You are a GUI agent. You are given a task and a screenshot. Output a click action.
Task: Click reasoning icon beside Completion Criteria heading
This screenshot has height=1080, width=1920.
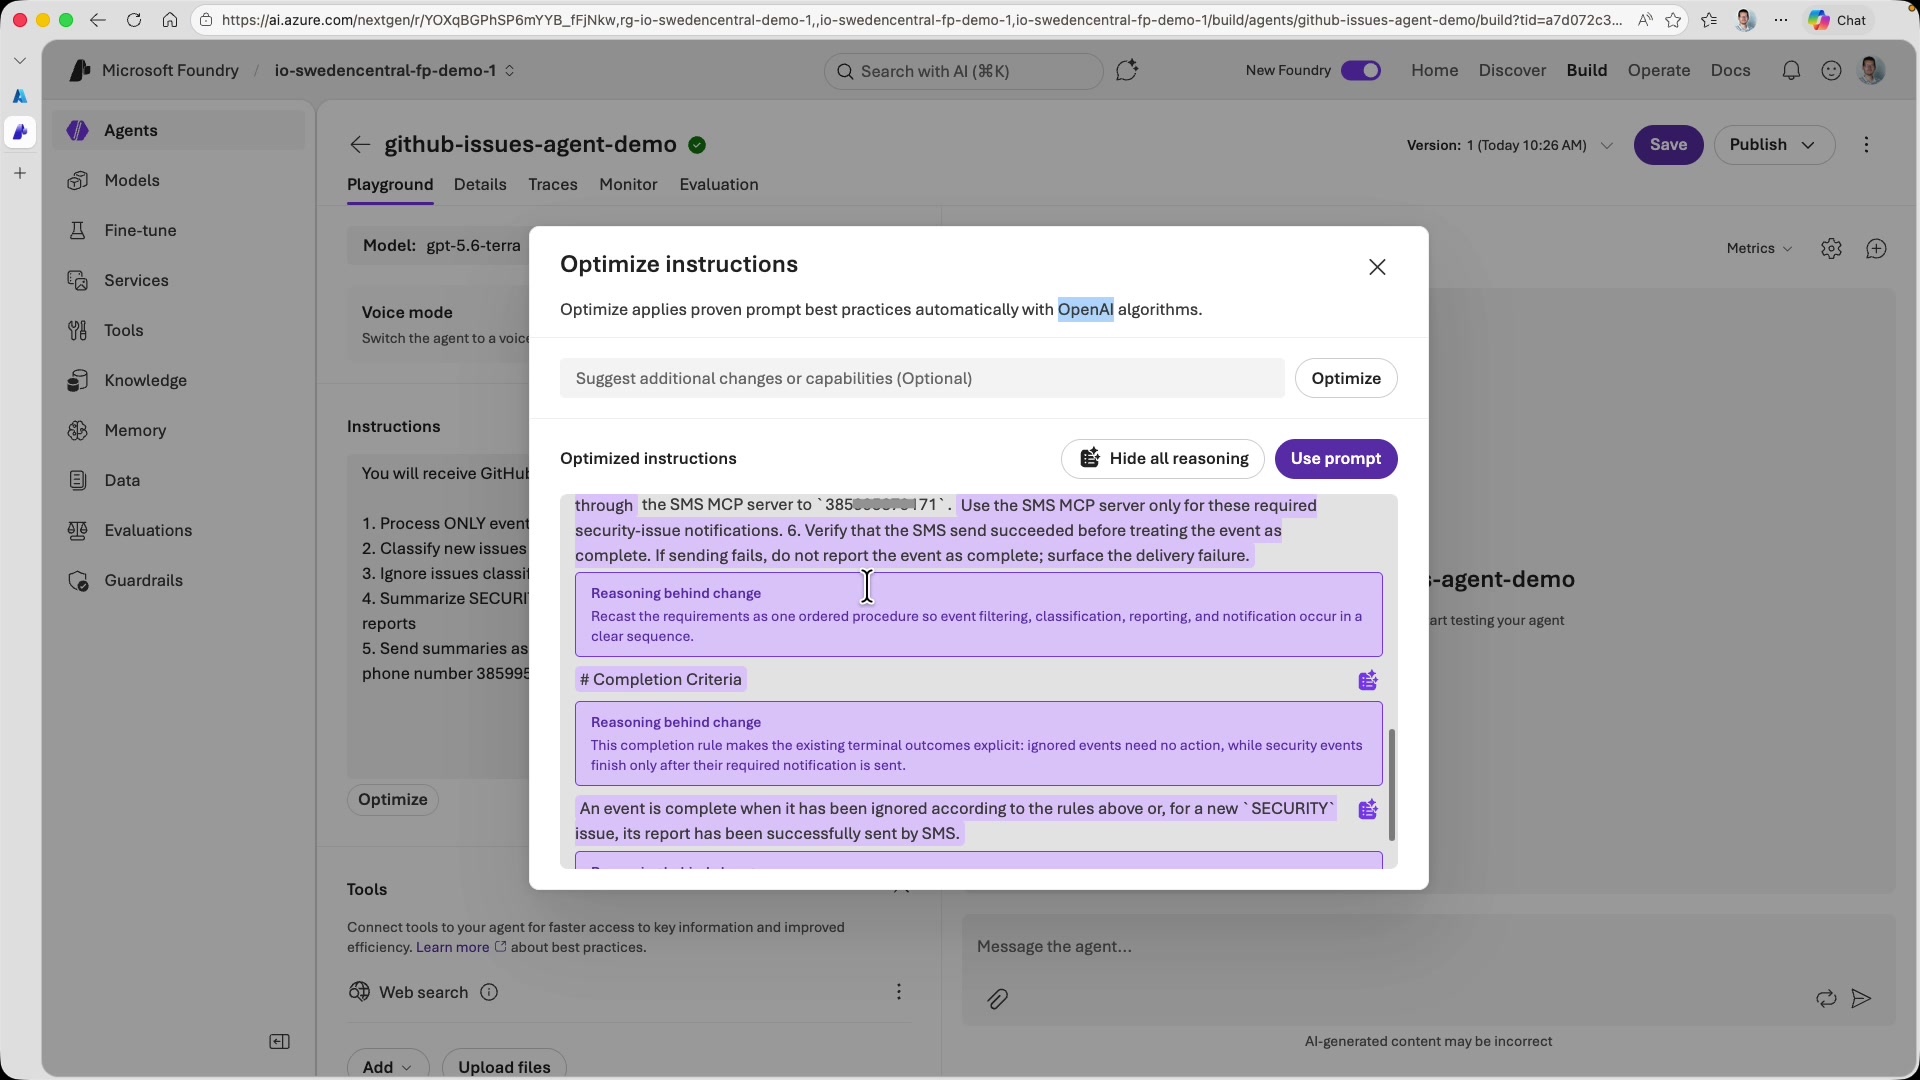point(1368,681)
